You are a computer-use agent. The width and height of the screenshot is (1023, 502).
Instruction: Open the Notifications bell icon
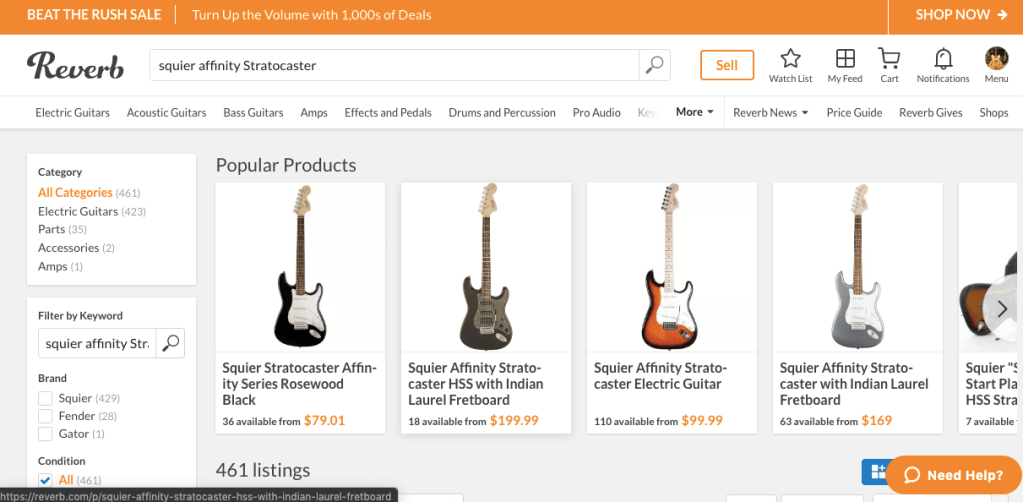(x=943, y=58)
